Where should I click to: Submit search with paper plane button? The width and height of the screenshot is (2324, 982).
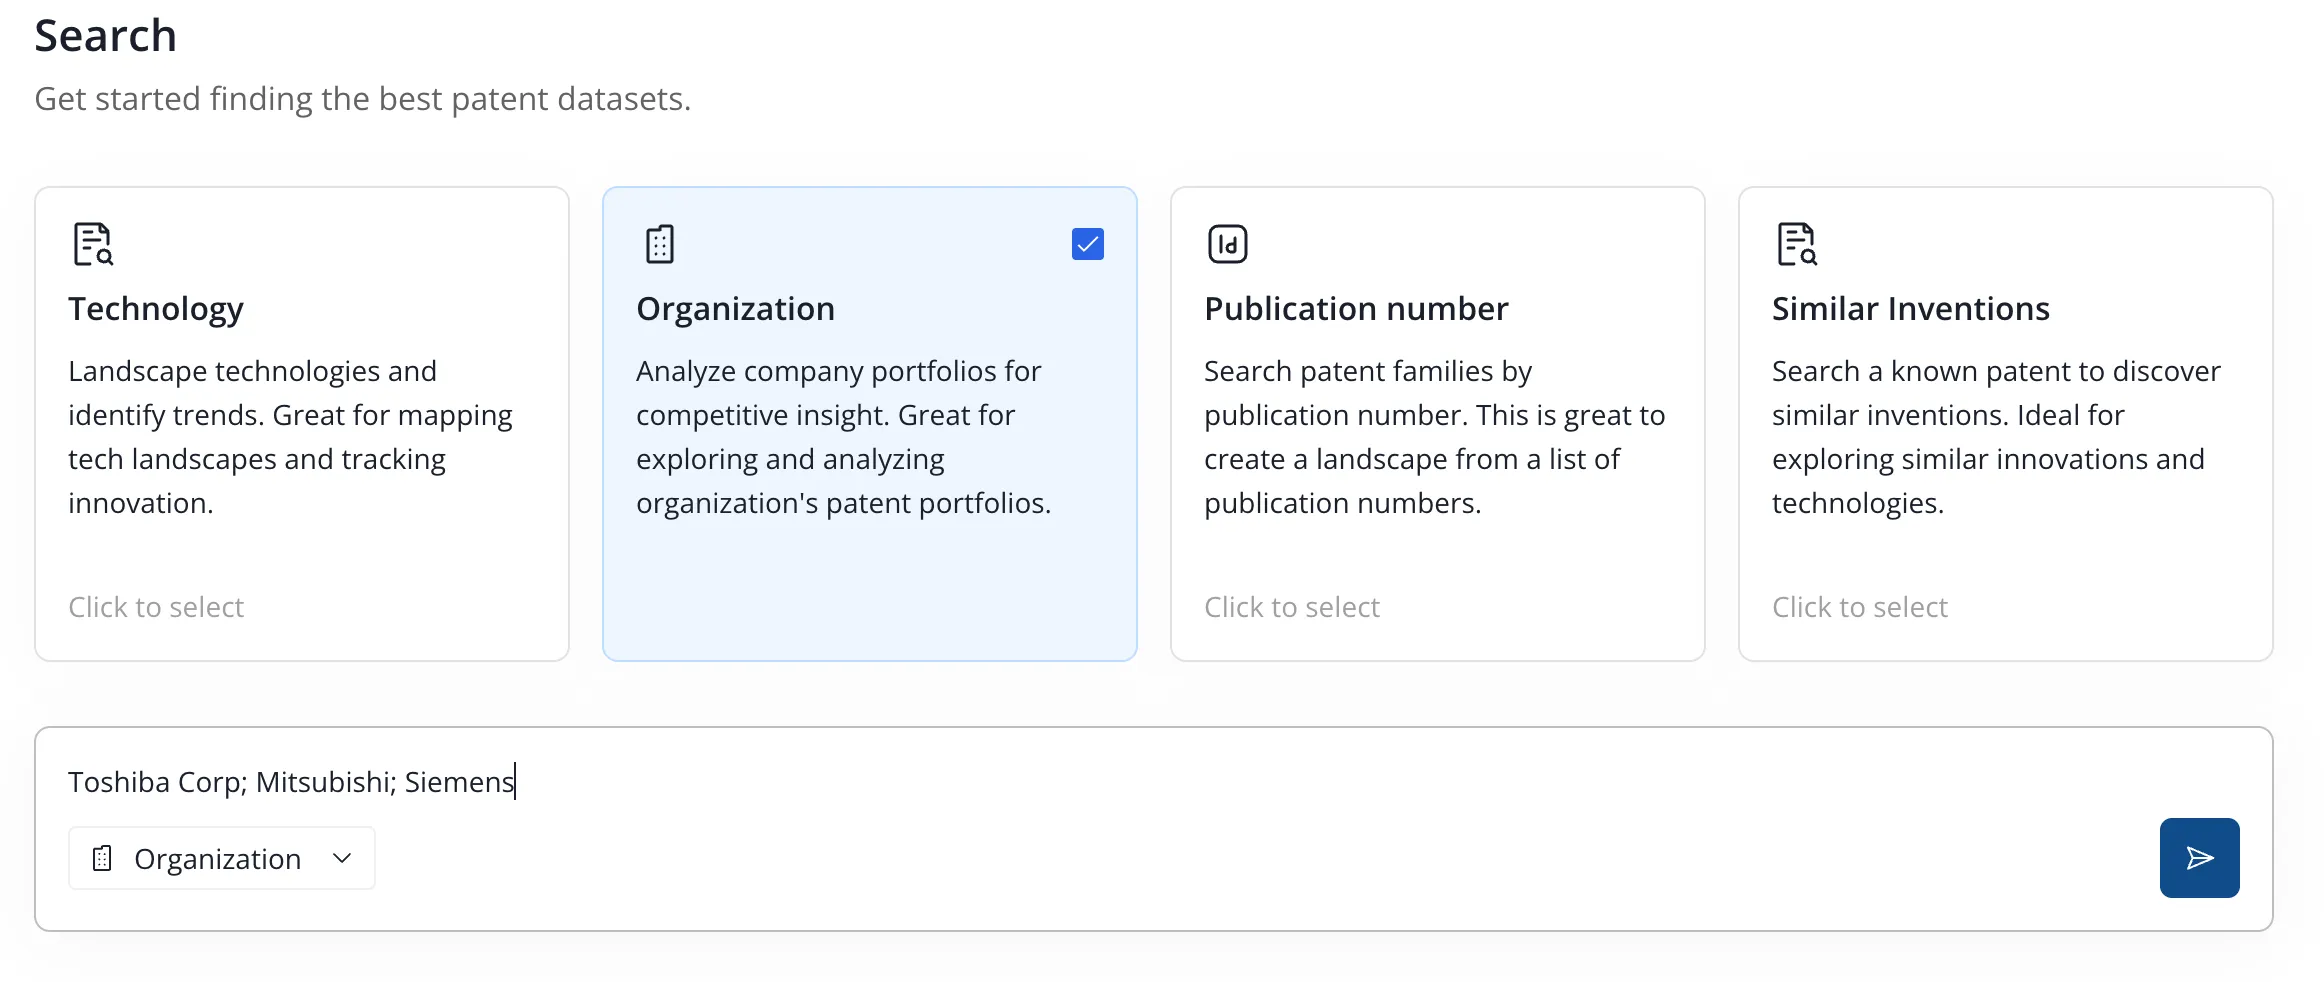pos(2199,858)
